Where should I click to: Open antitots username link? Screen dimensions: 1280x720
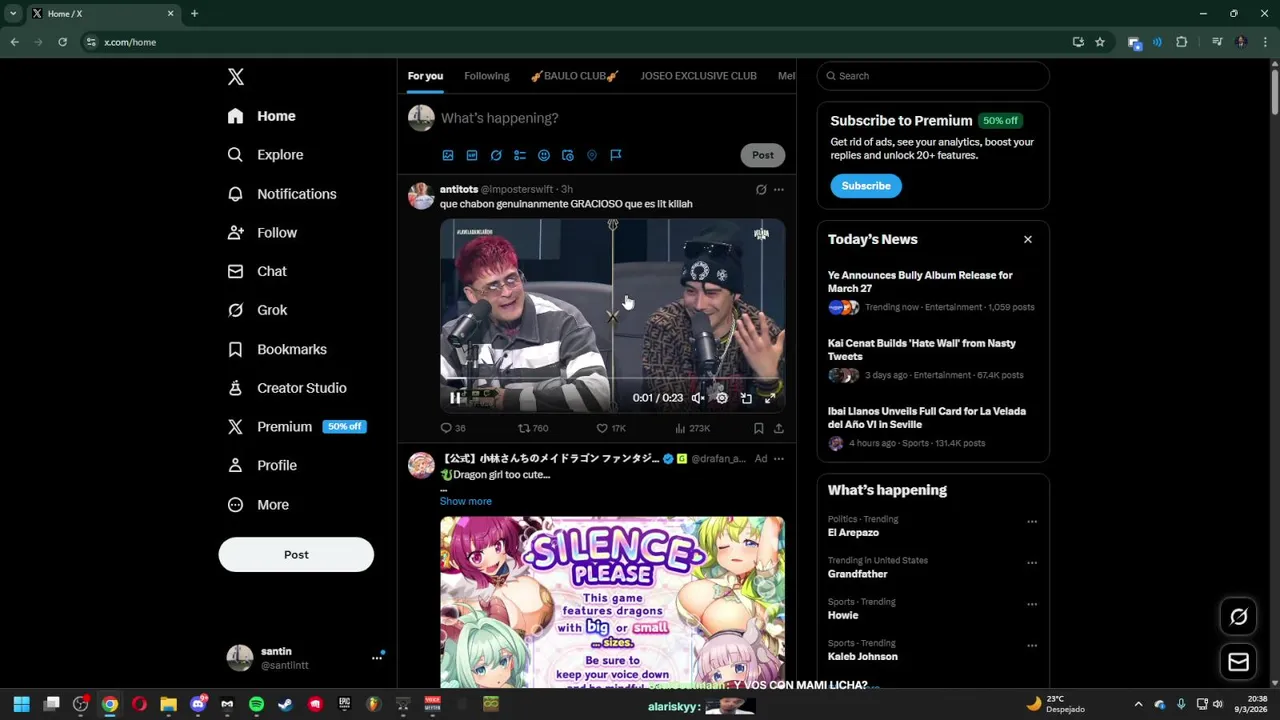pos(459,189)
